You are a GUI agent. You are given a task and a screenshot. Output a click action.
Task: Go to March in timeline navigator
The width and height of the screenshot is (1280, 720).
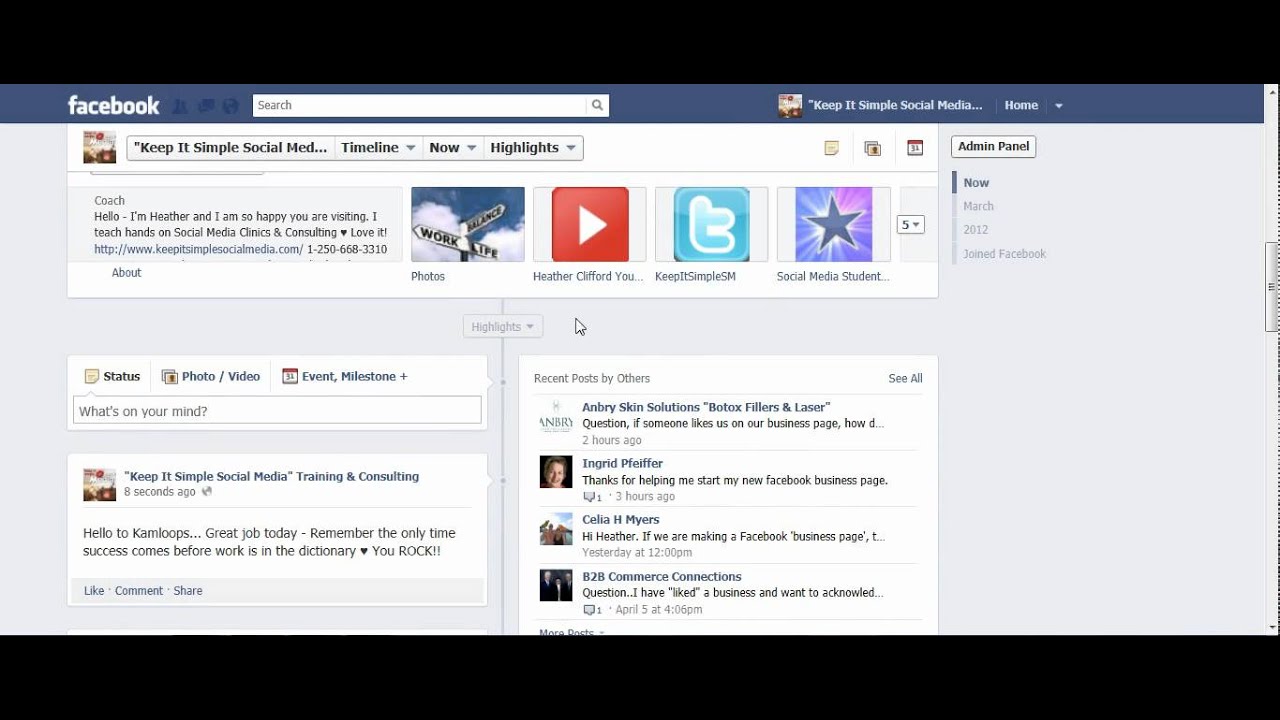coord(978,206)
